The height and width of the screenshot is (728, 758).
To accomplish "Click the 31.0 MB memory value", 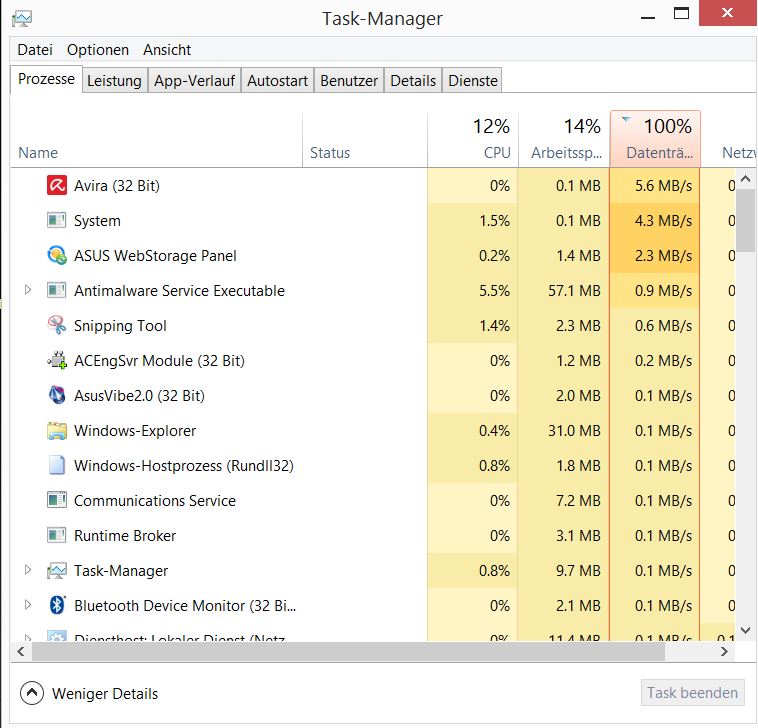I will [x=574, y=430].
